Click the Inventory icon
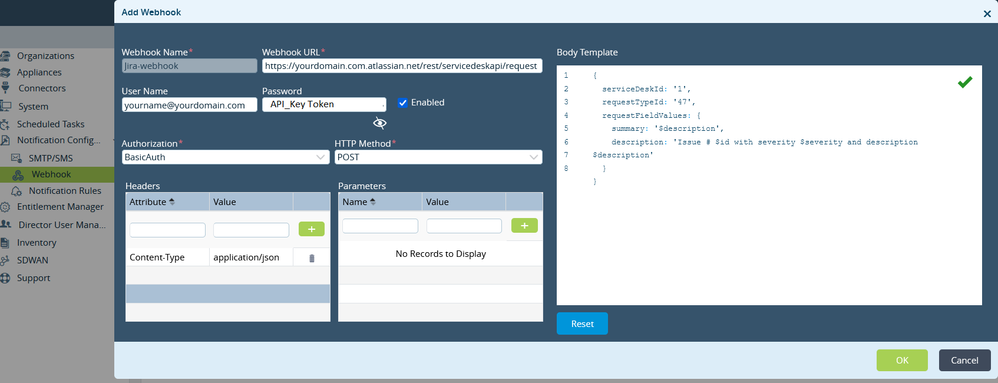Screen dimensions: 998x383 tap(5, 242)
